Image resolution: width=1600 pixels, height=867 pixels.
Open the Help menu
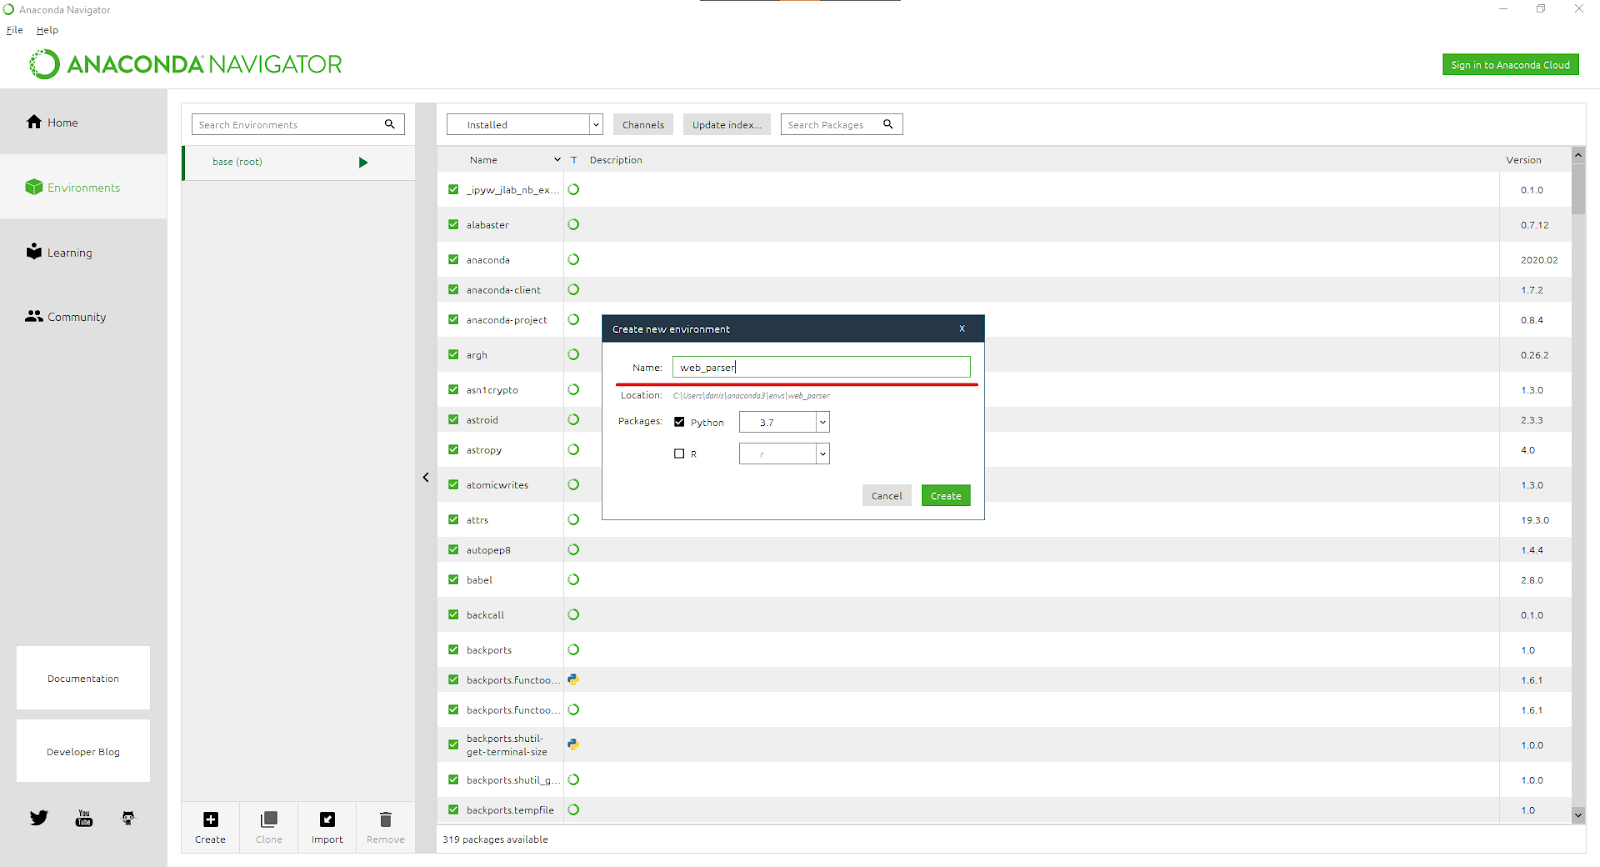pos(47,30)
